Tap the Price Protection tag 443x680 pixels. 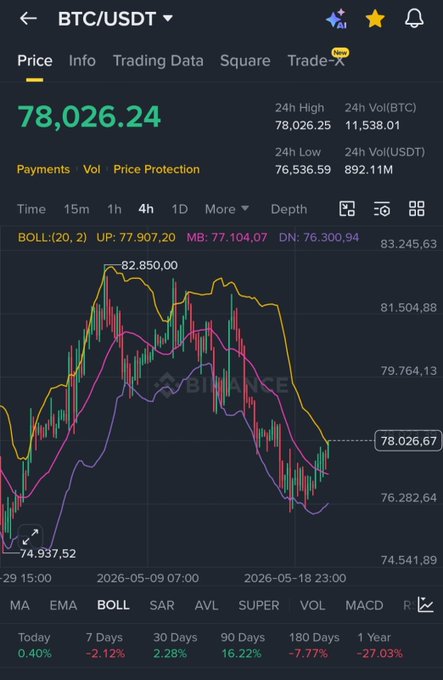pos(156,169)
